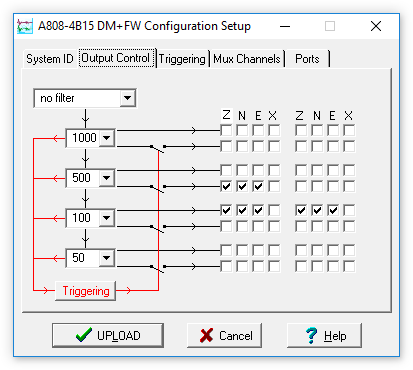Enable first Z checkbox on 1000 continuous row

[x=226, y=130]
